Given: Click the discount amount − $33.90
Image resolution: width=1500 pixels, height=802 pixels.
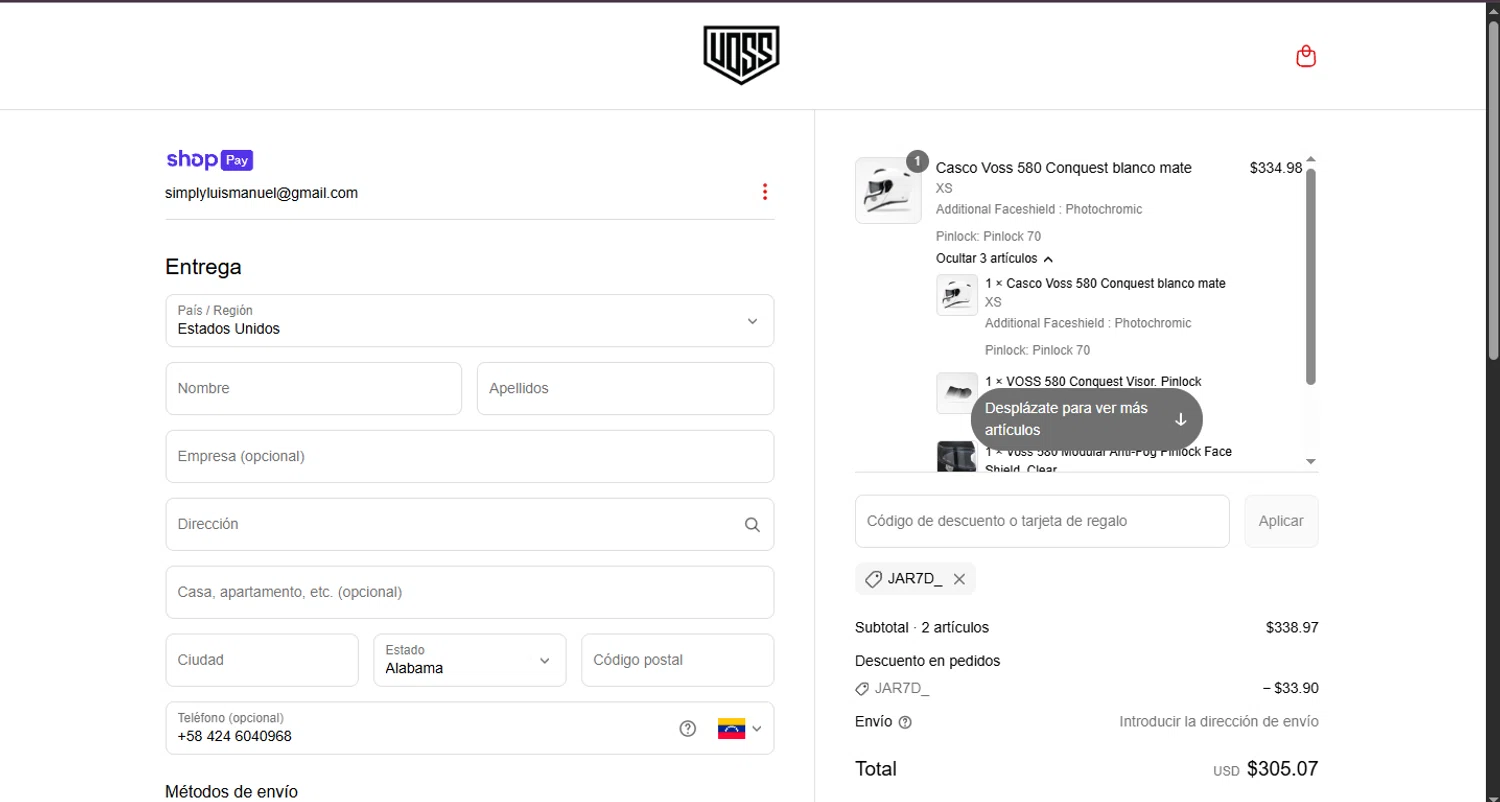Looking at the screenshot, I should (1291, 688).
